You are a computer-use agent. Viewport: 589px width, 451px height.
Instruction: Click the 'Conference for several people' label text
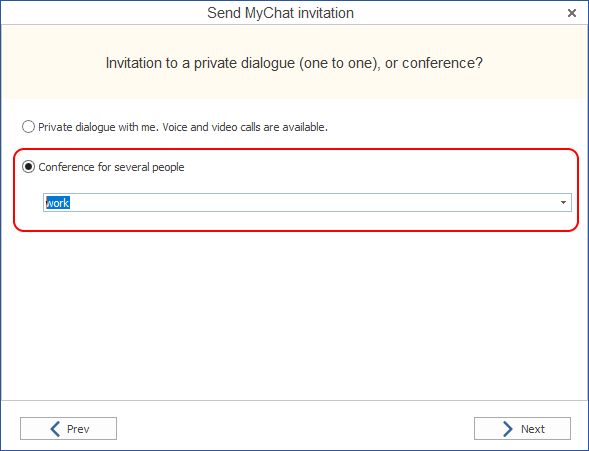[111, 167]
